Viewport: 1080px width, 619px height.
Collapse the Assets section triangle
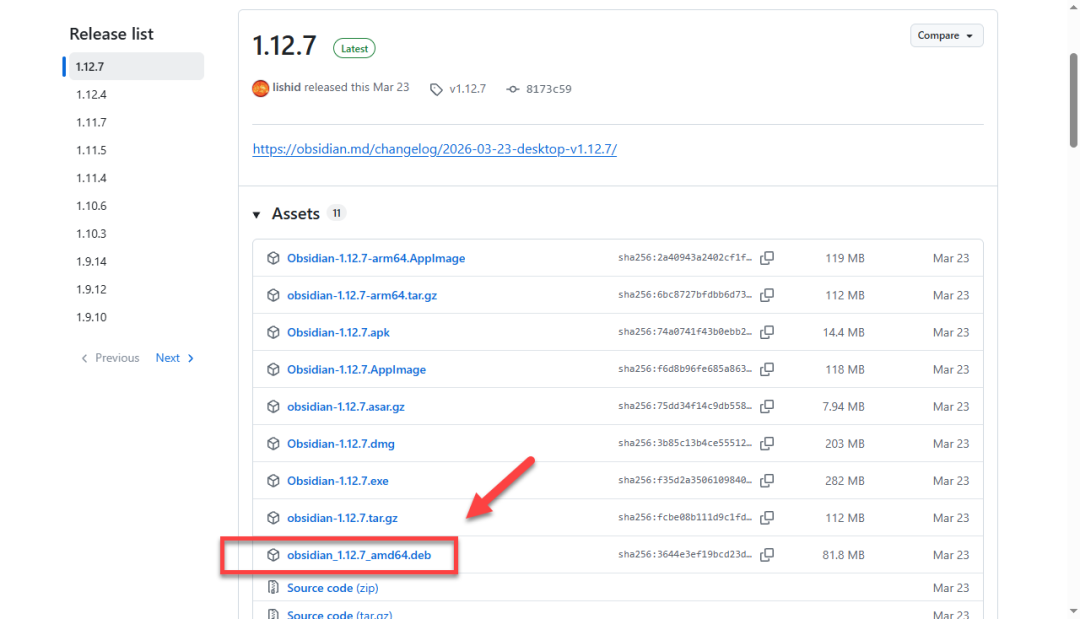257,215
